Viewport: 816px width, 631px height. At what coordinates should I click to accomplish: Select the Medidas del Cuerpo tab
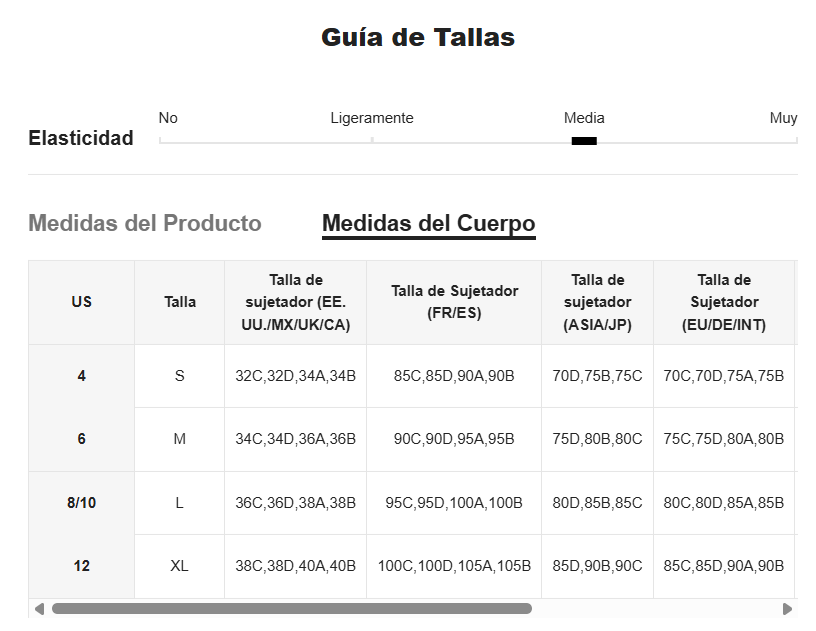click(428, 223)
